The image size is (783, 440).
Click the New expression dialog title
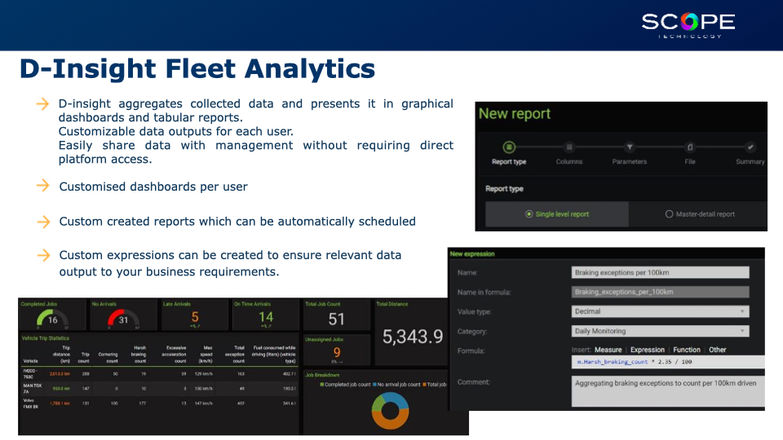click(x=472, y=254)
